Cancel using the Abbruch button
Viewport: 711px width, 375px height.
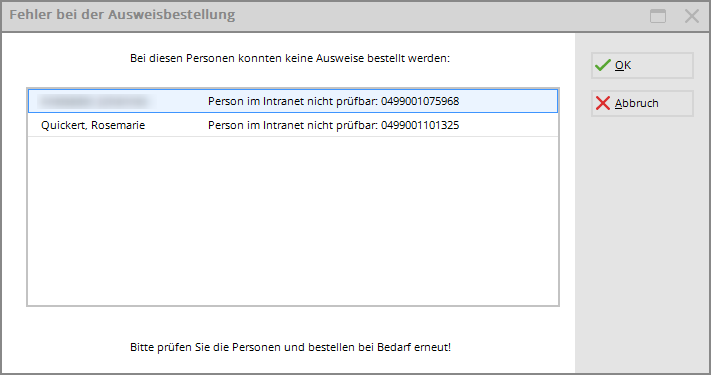click(x=642, y=103)
